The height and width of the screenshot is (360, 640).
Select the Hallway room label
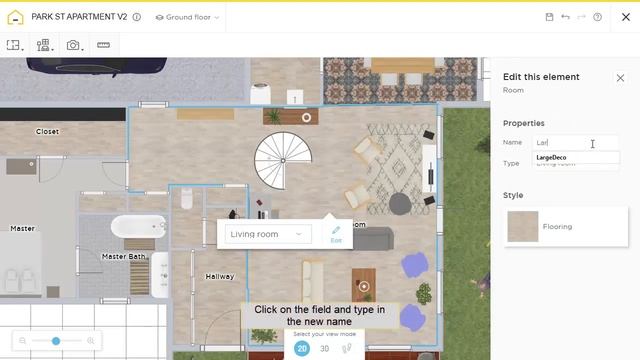pyautogui.click(x=220, y=276)
